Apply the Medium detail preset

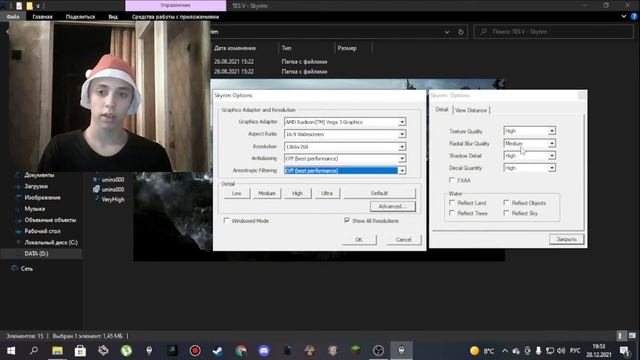click(267, 193)
